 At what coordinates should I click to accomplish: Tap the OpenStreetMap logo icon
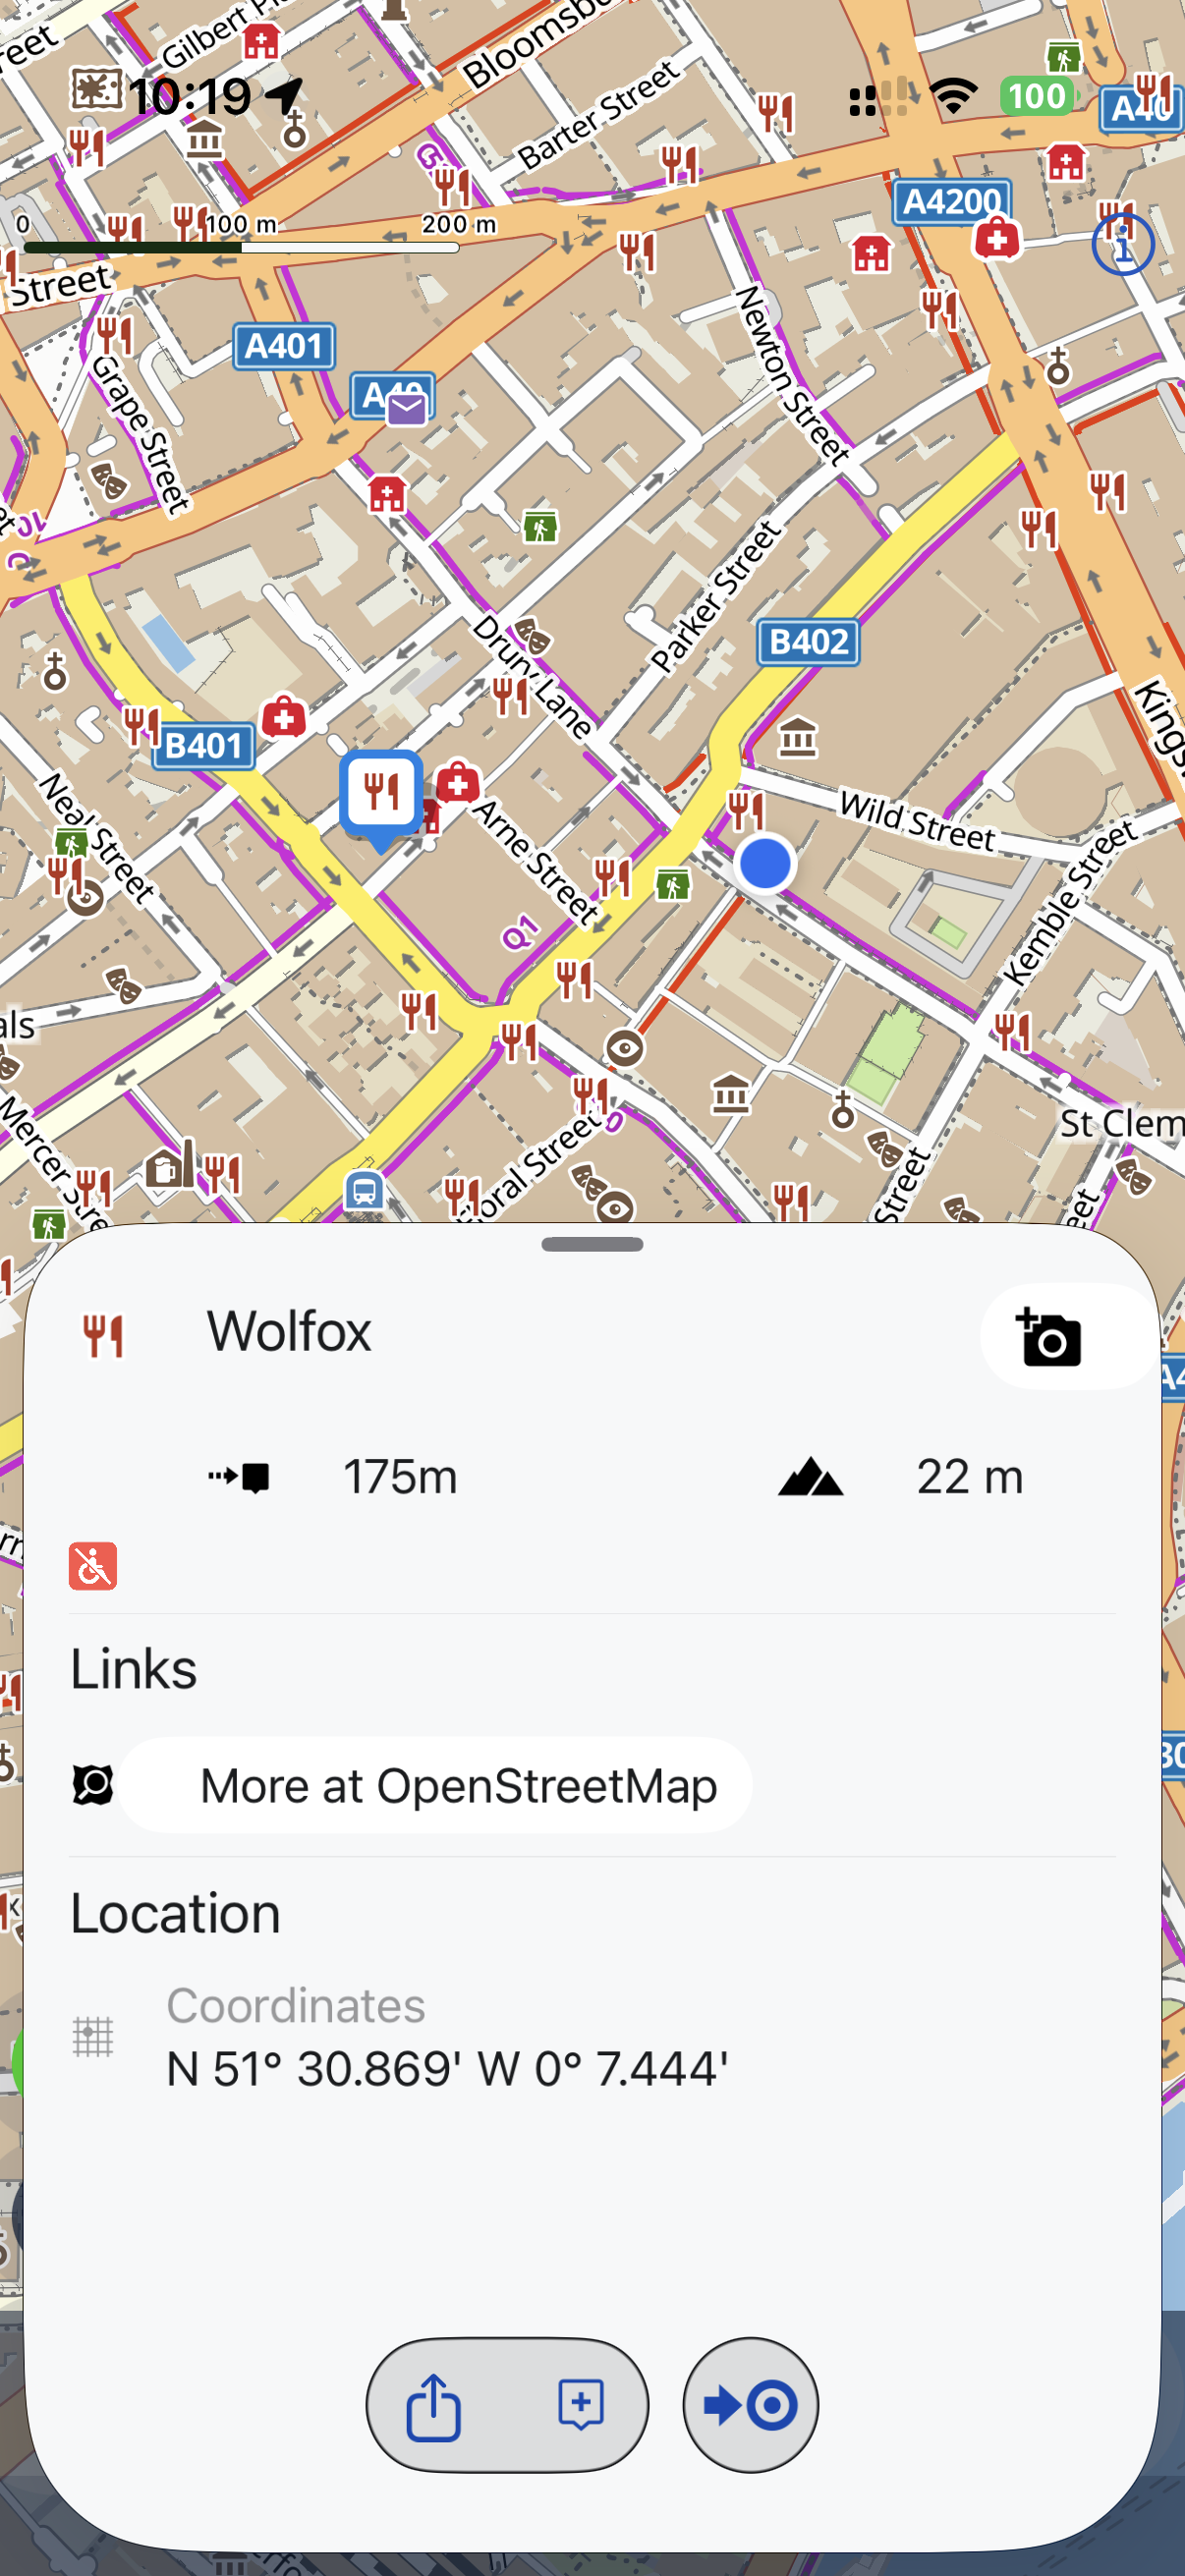coord(93,1785)
